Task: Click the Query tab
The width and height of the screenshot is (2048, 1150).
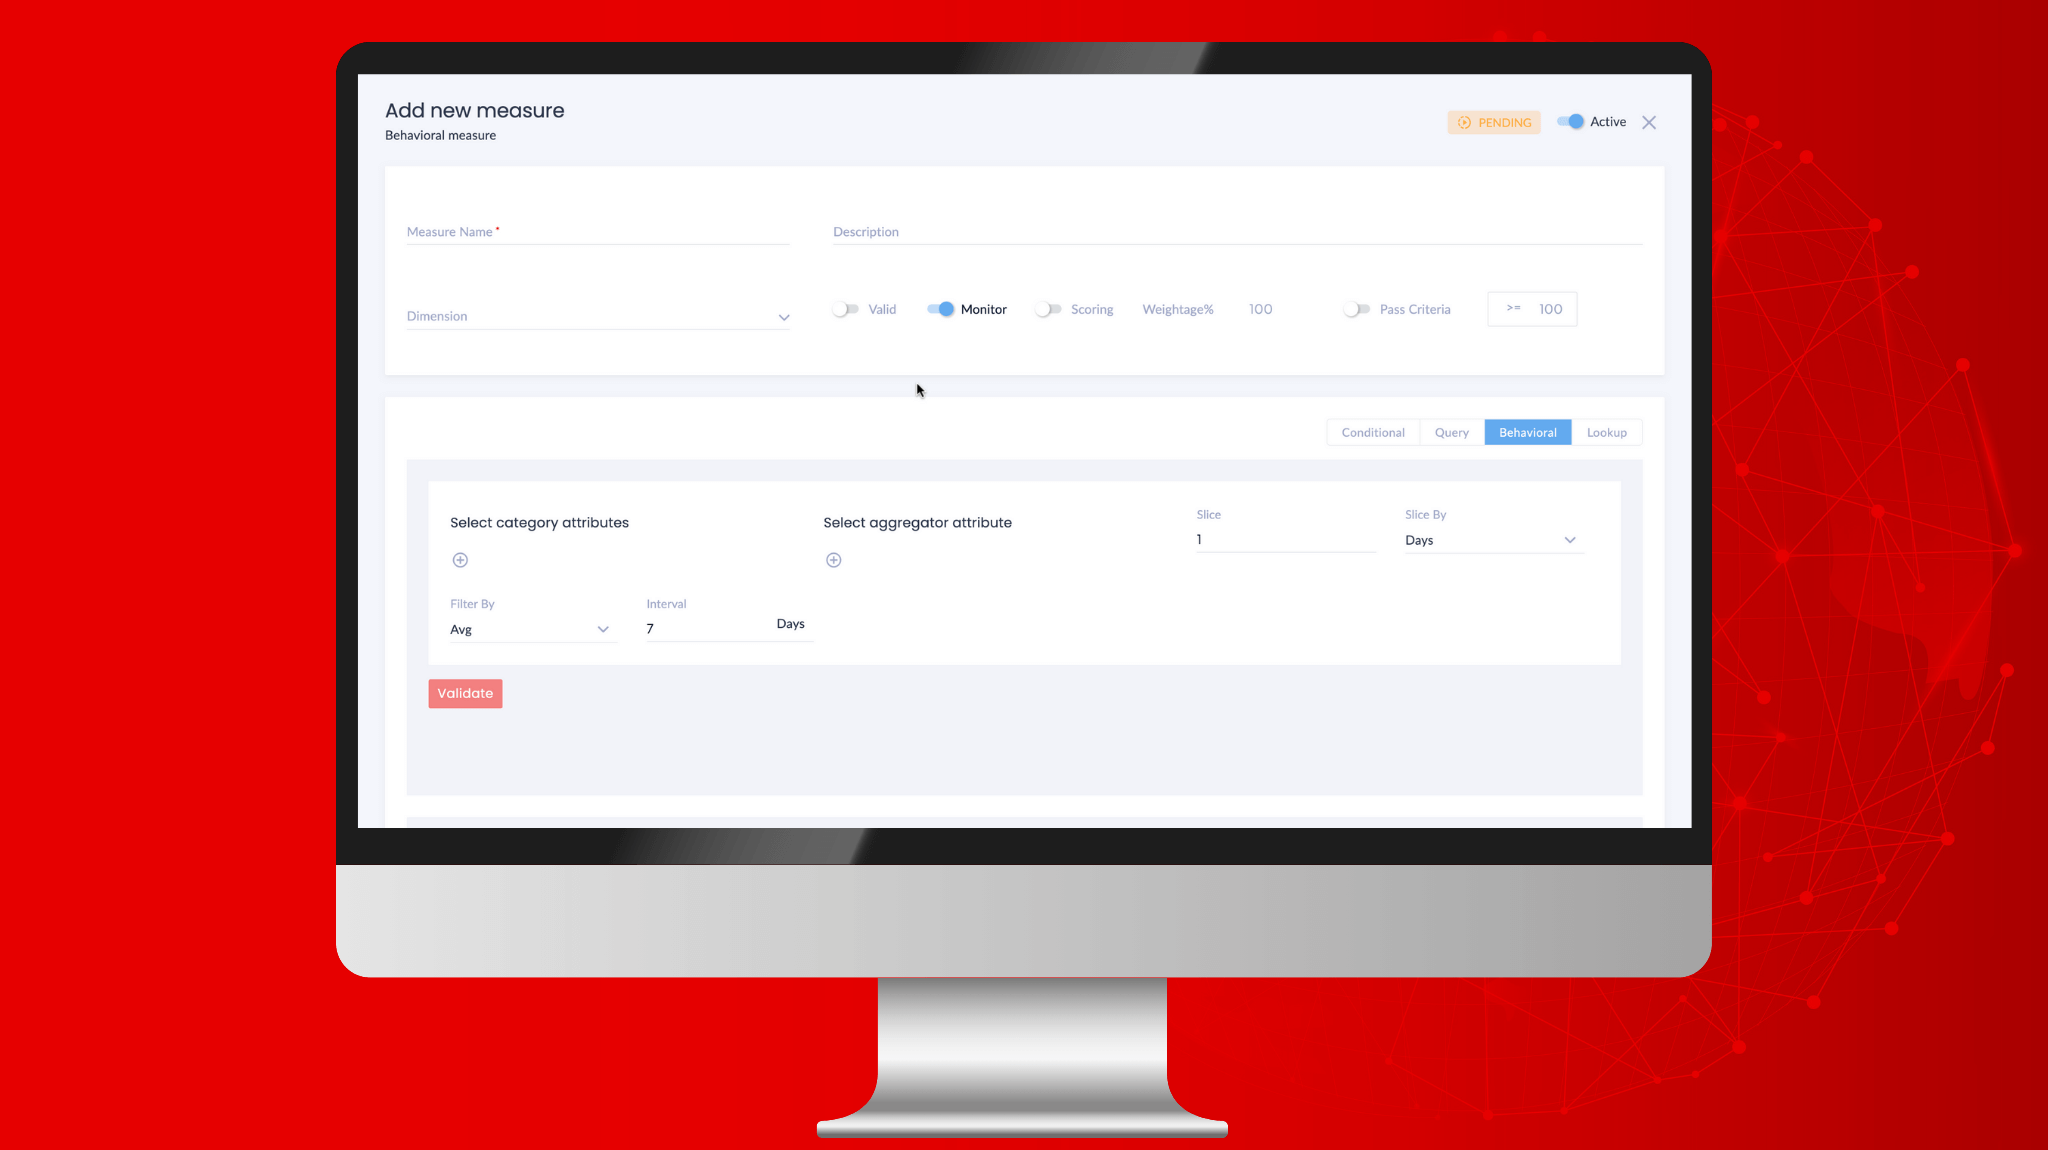Action: (1452, 432)
